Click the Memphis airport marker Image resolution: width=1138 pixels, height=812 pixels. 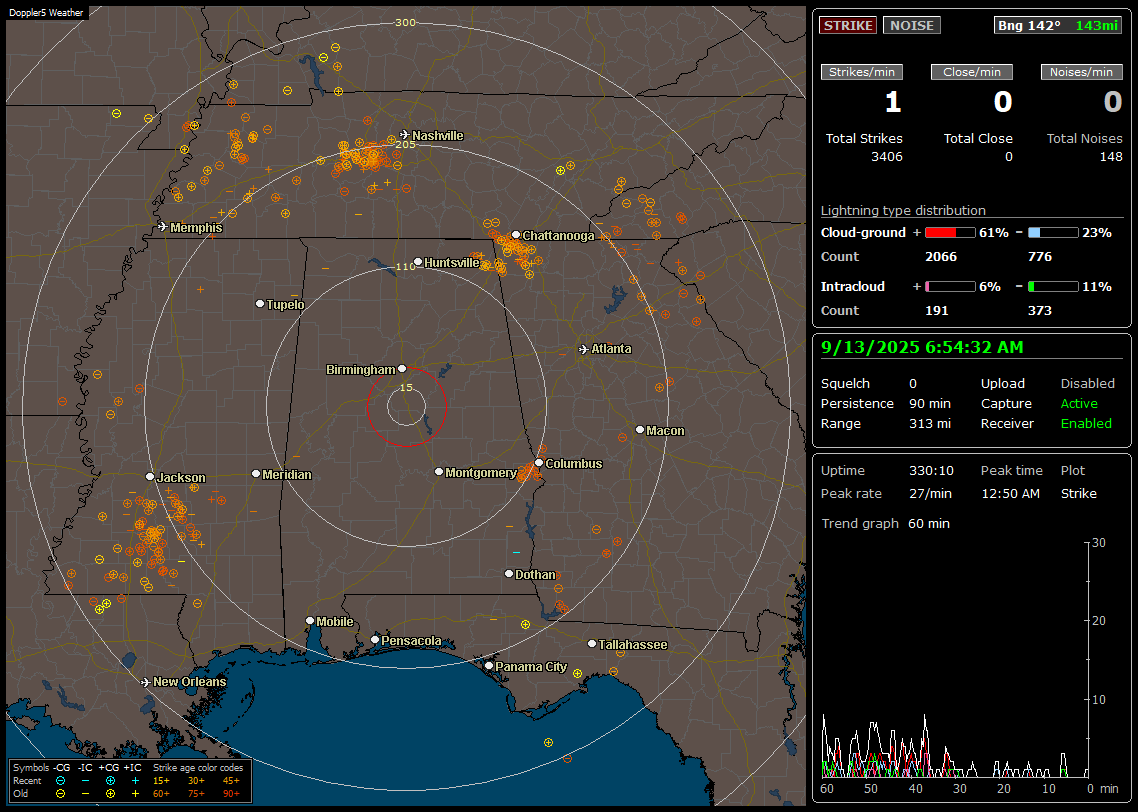pos(163,227)
